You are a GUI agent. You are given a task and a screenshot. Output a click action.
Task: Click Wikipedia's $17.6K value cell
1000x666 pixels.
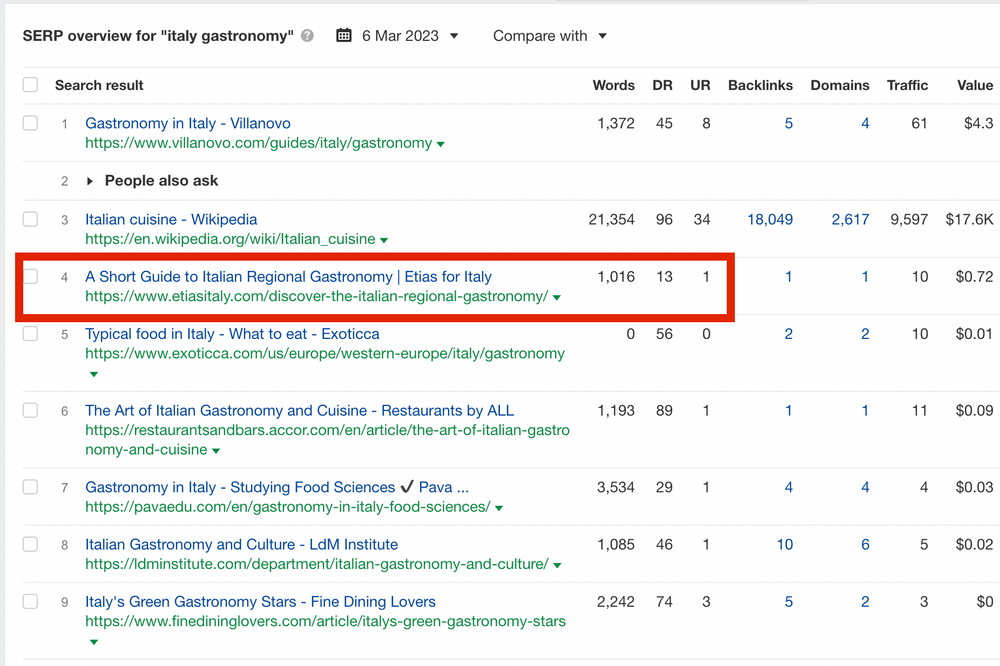click(969, 219)
